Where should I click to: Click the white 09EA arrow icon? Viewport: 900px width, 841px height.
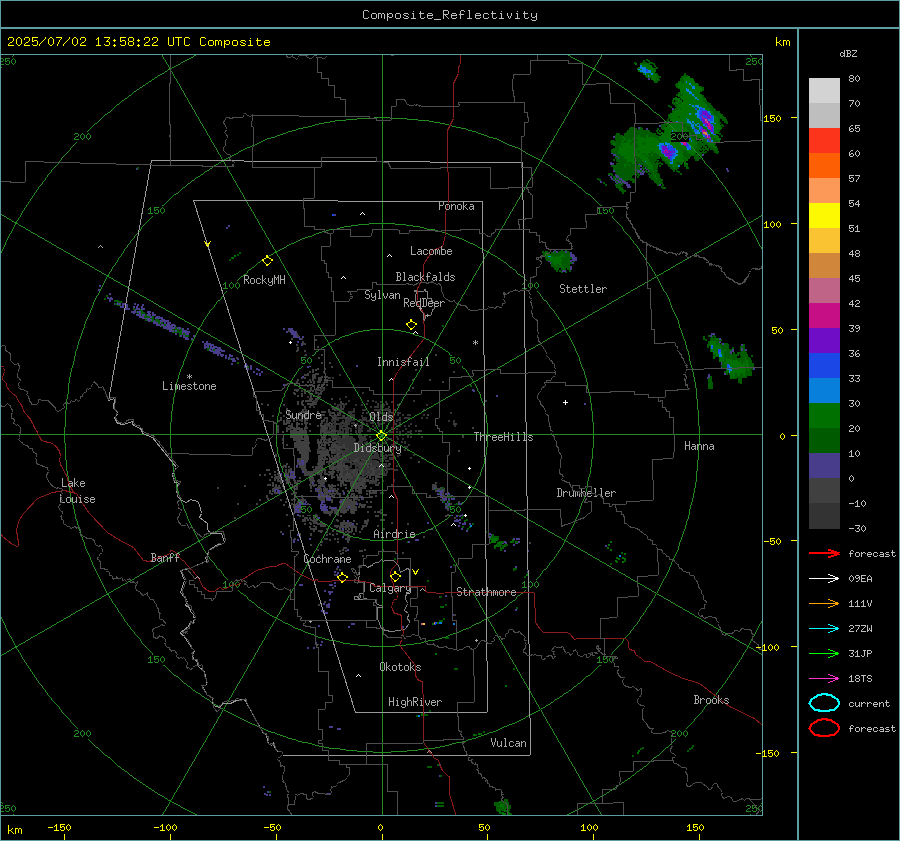824,578
